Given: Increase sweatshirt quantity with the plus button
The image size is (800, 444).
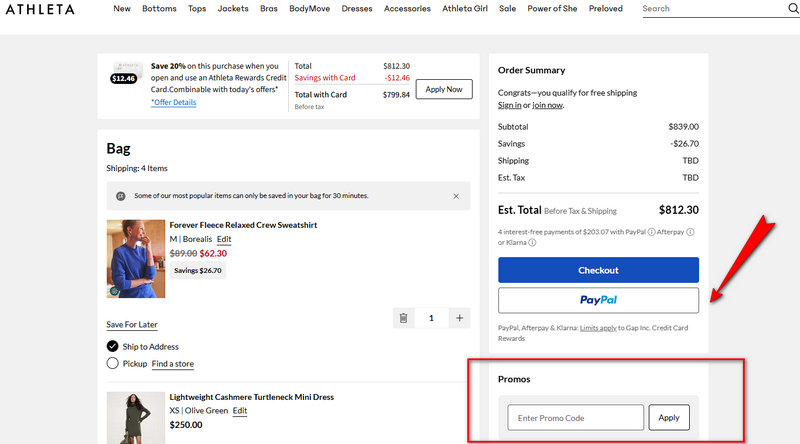Looking at the screenshot, I should point(460,318).
